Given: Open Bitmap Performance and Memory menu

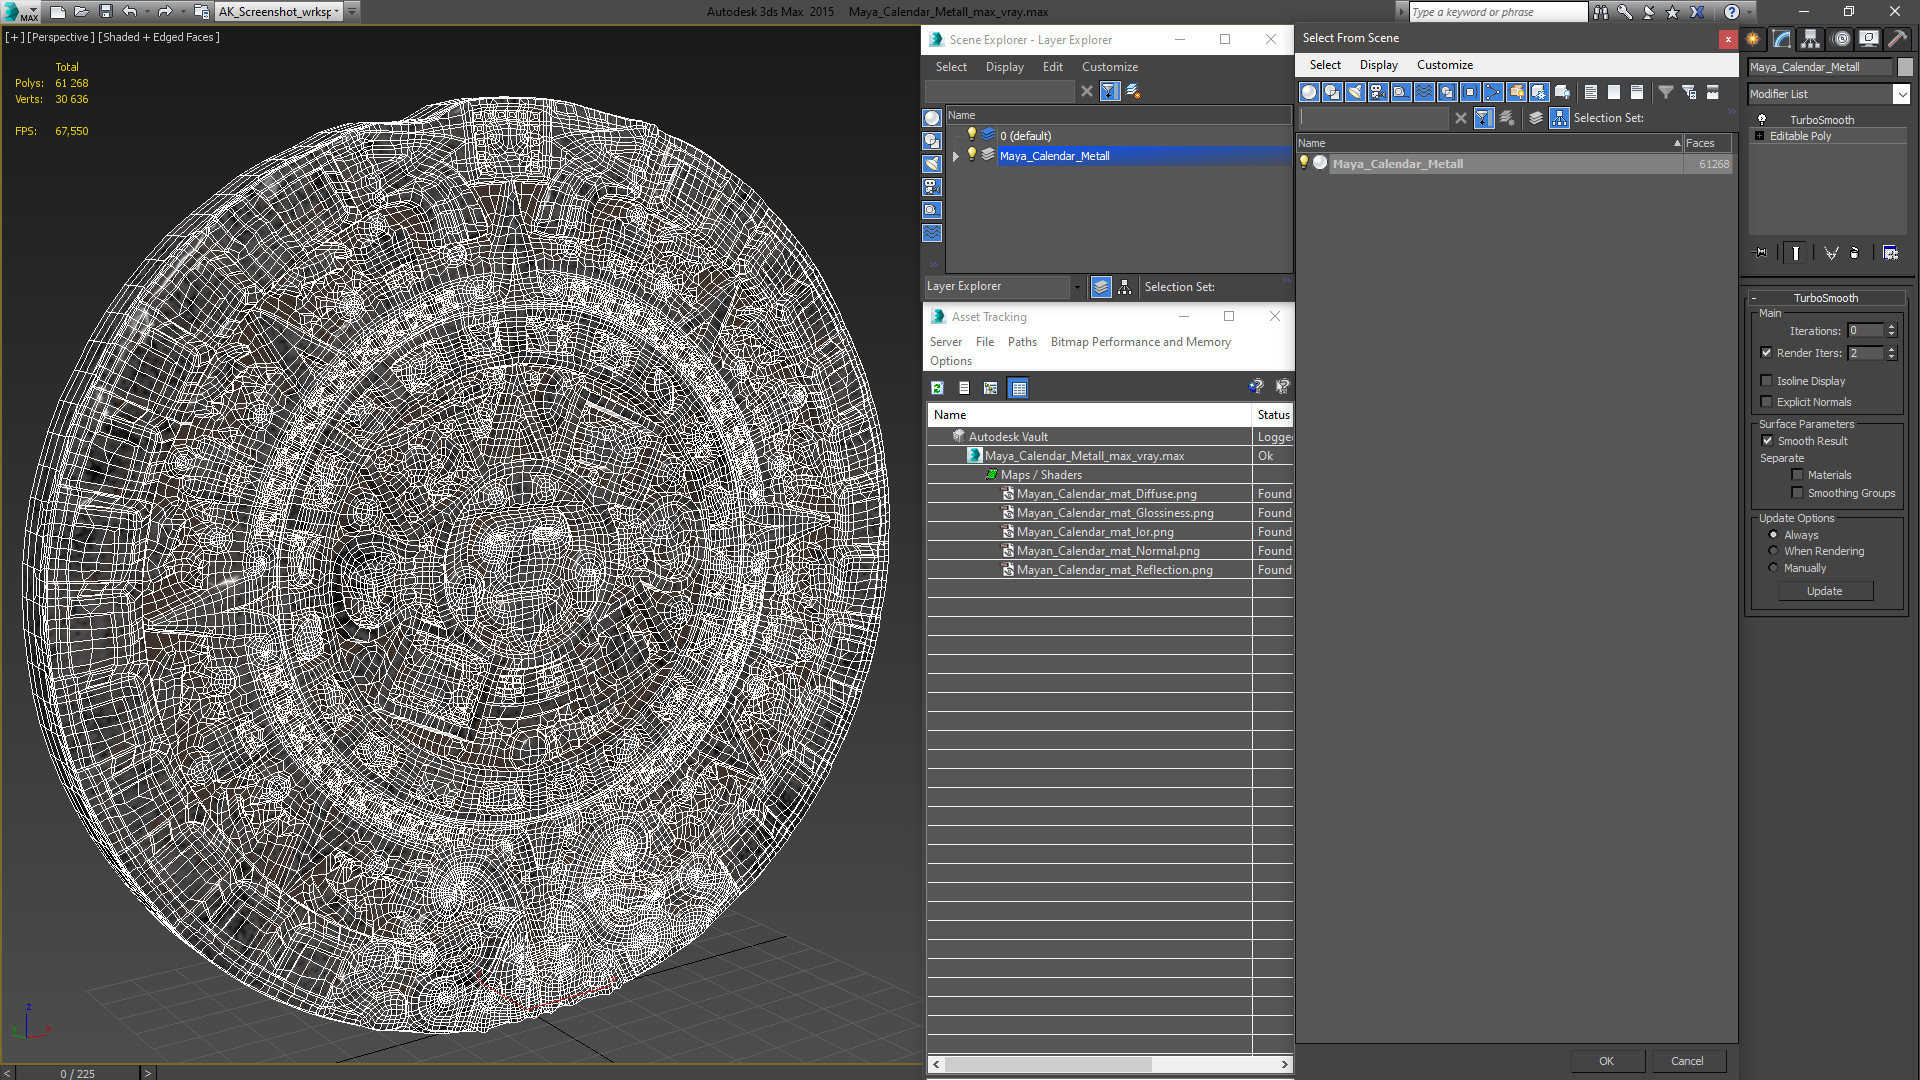Looking at the screenshot, I should tap(1140, 342).
